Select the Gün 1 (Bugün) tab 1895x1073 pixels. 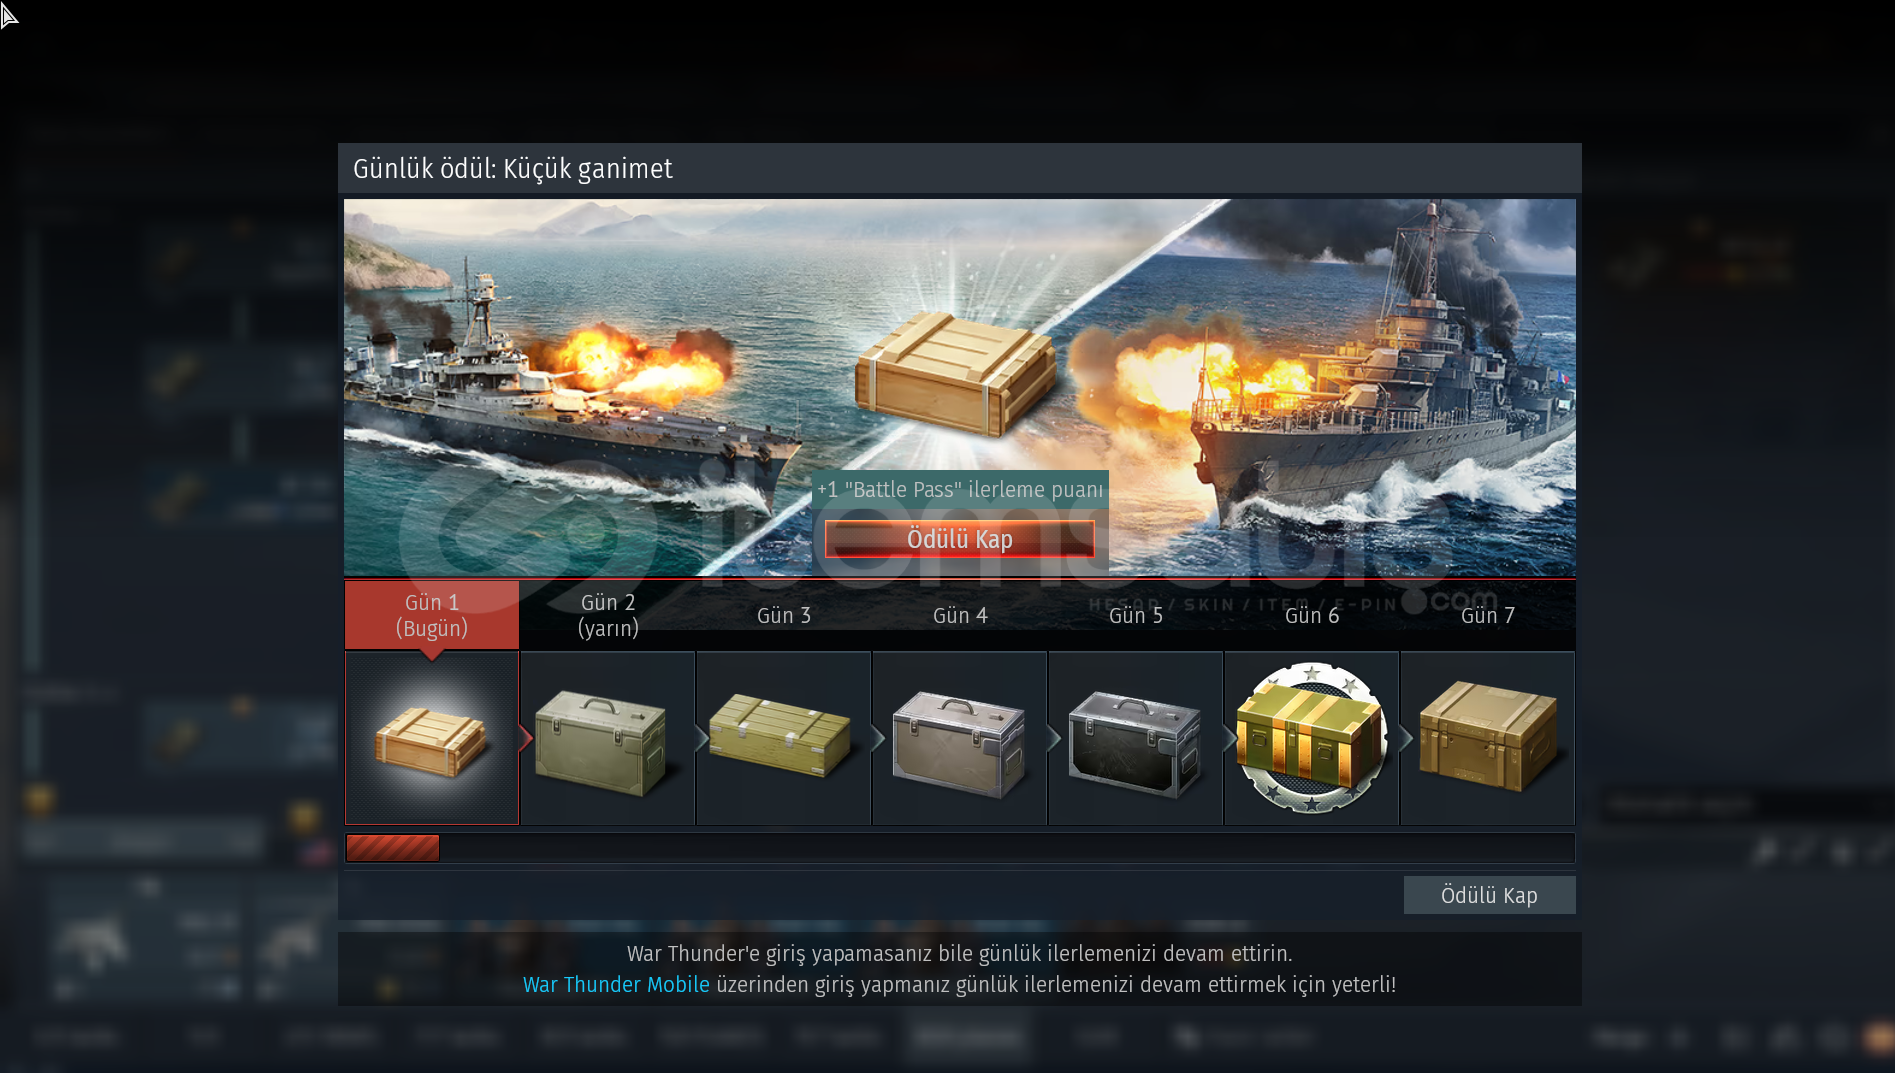[432, 615]
